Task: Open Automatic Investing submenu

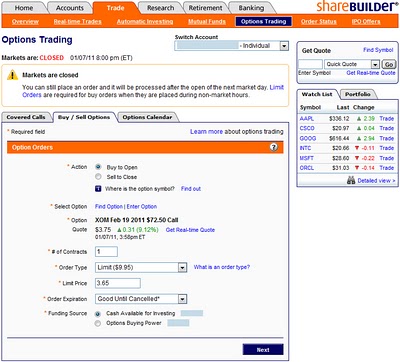Action: click(145, 22)
